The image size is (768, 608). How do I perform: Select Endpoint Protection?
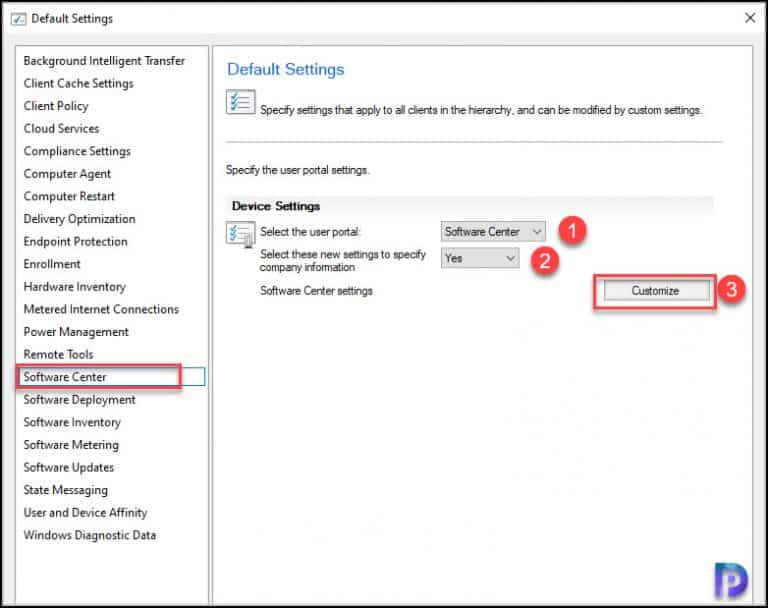[x=75, y=242]
